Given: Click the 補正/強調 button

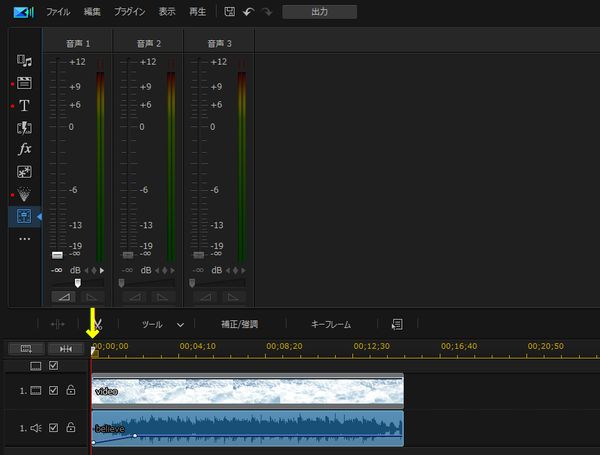Looking at the screenshot, I should 240,325.
